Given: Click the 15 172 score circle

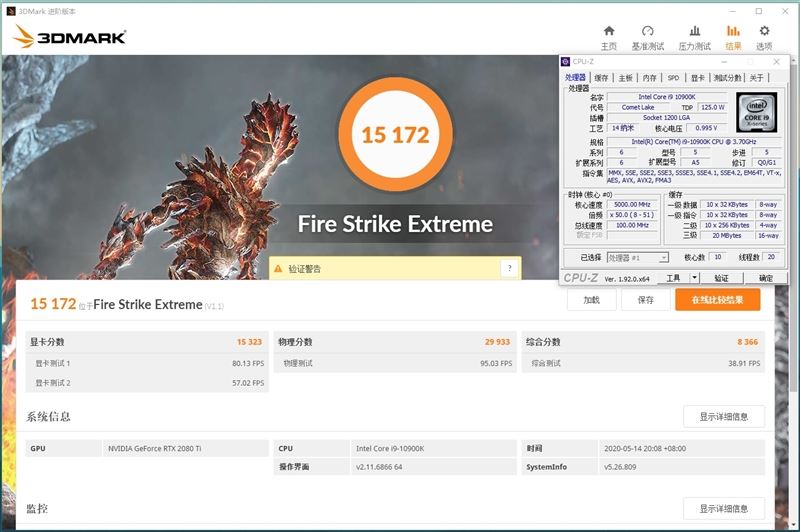Looking at the screenshot, I should (395, 135).
